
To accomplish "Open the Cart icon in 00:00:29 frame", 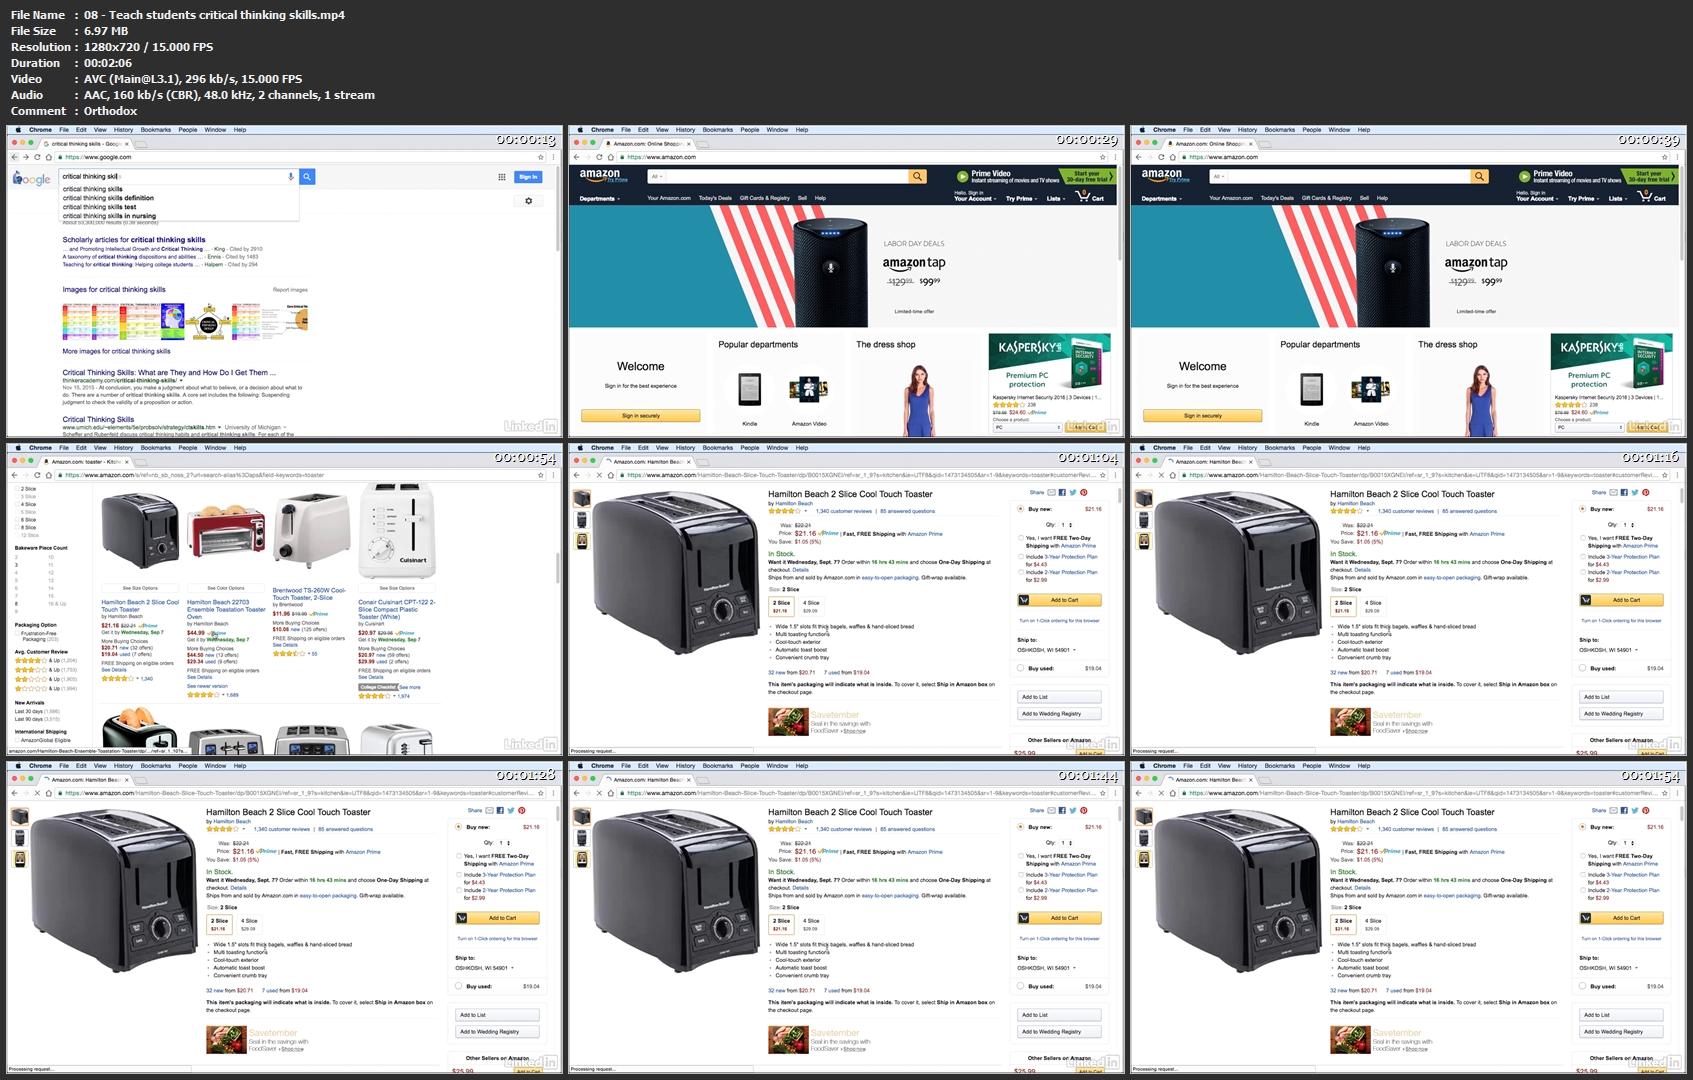I will click(x=1084, y=196).
